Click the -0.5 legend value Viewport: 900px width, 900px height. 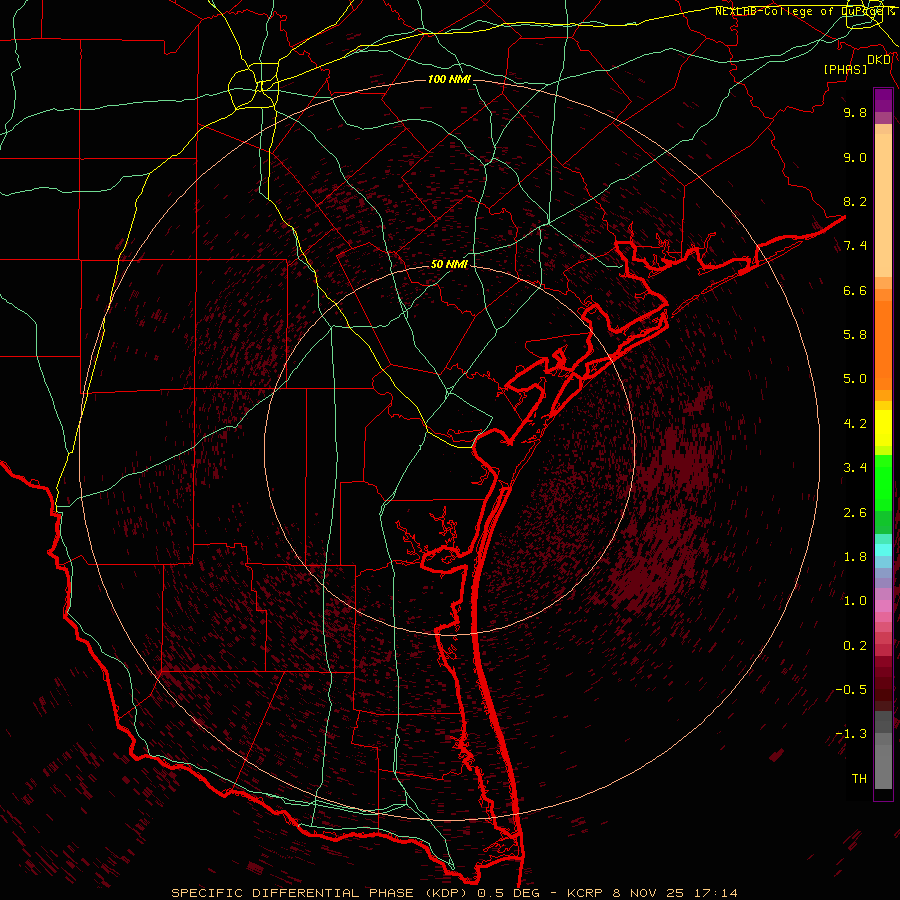pos(851,690)
